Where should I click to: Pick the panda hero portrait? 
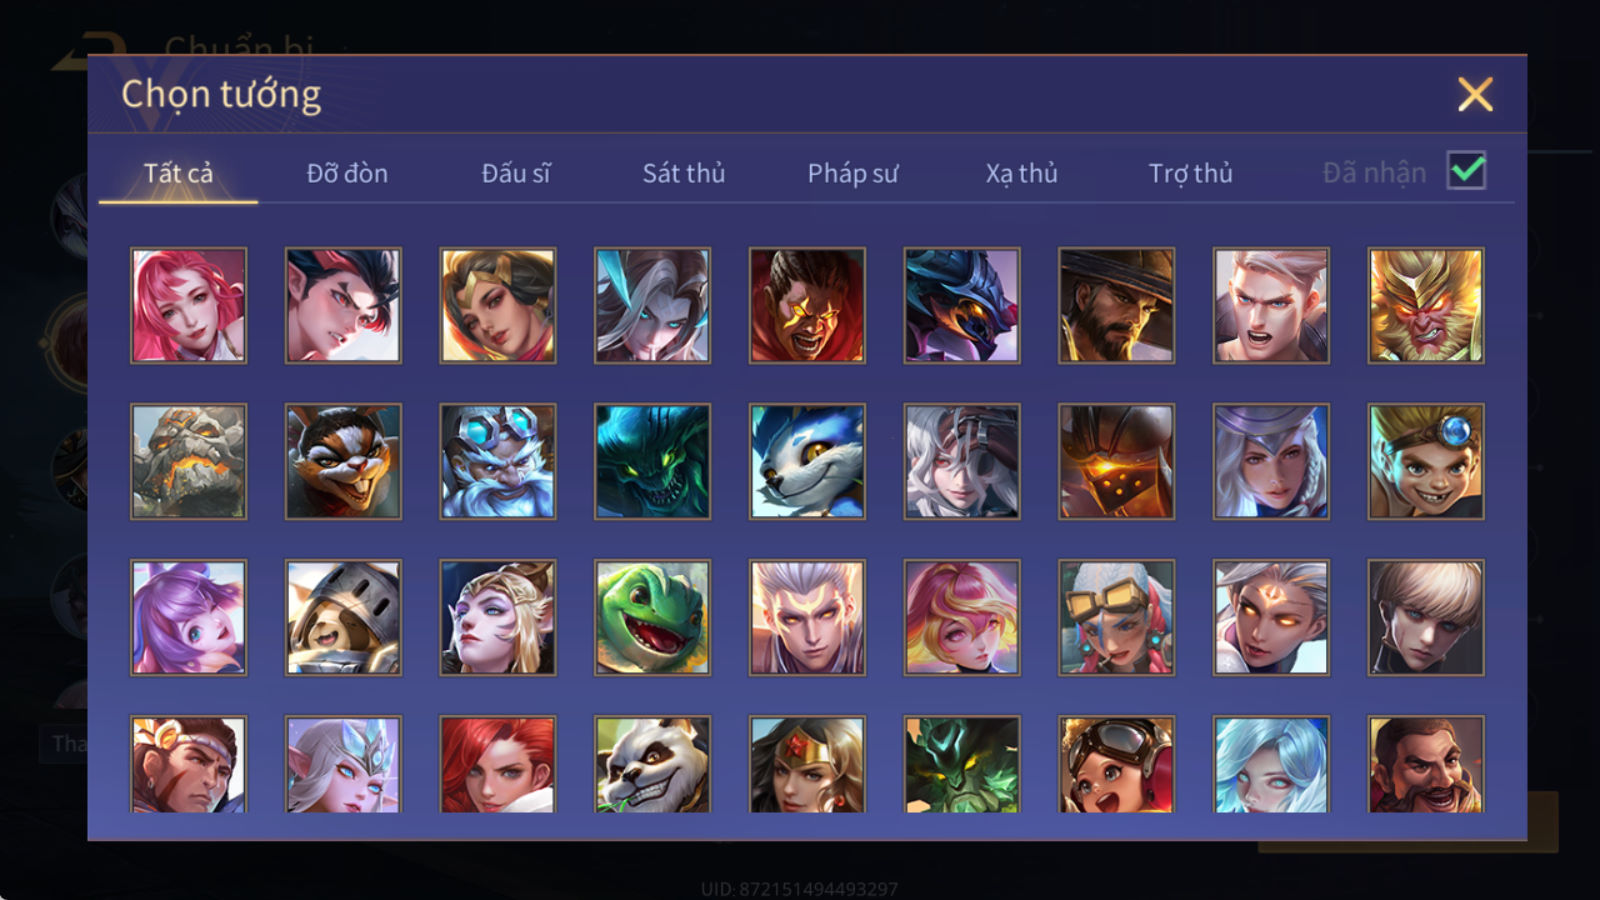652,764
